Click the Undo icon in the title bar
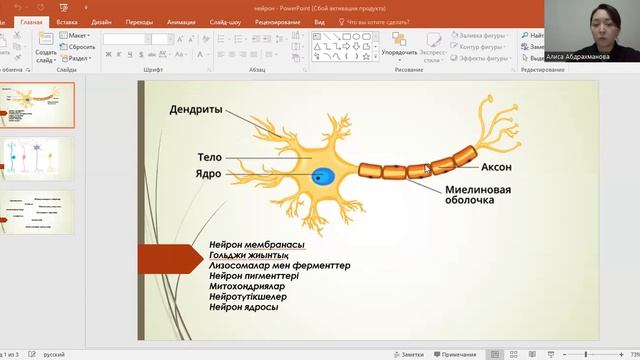Image resolution: width=640 pixels, height=360 pixels. click(18, 7)
